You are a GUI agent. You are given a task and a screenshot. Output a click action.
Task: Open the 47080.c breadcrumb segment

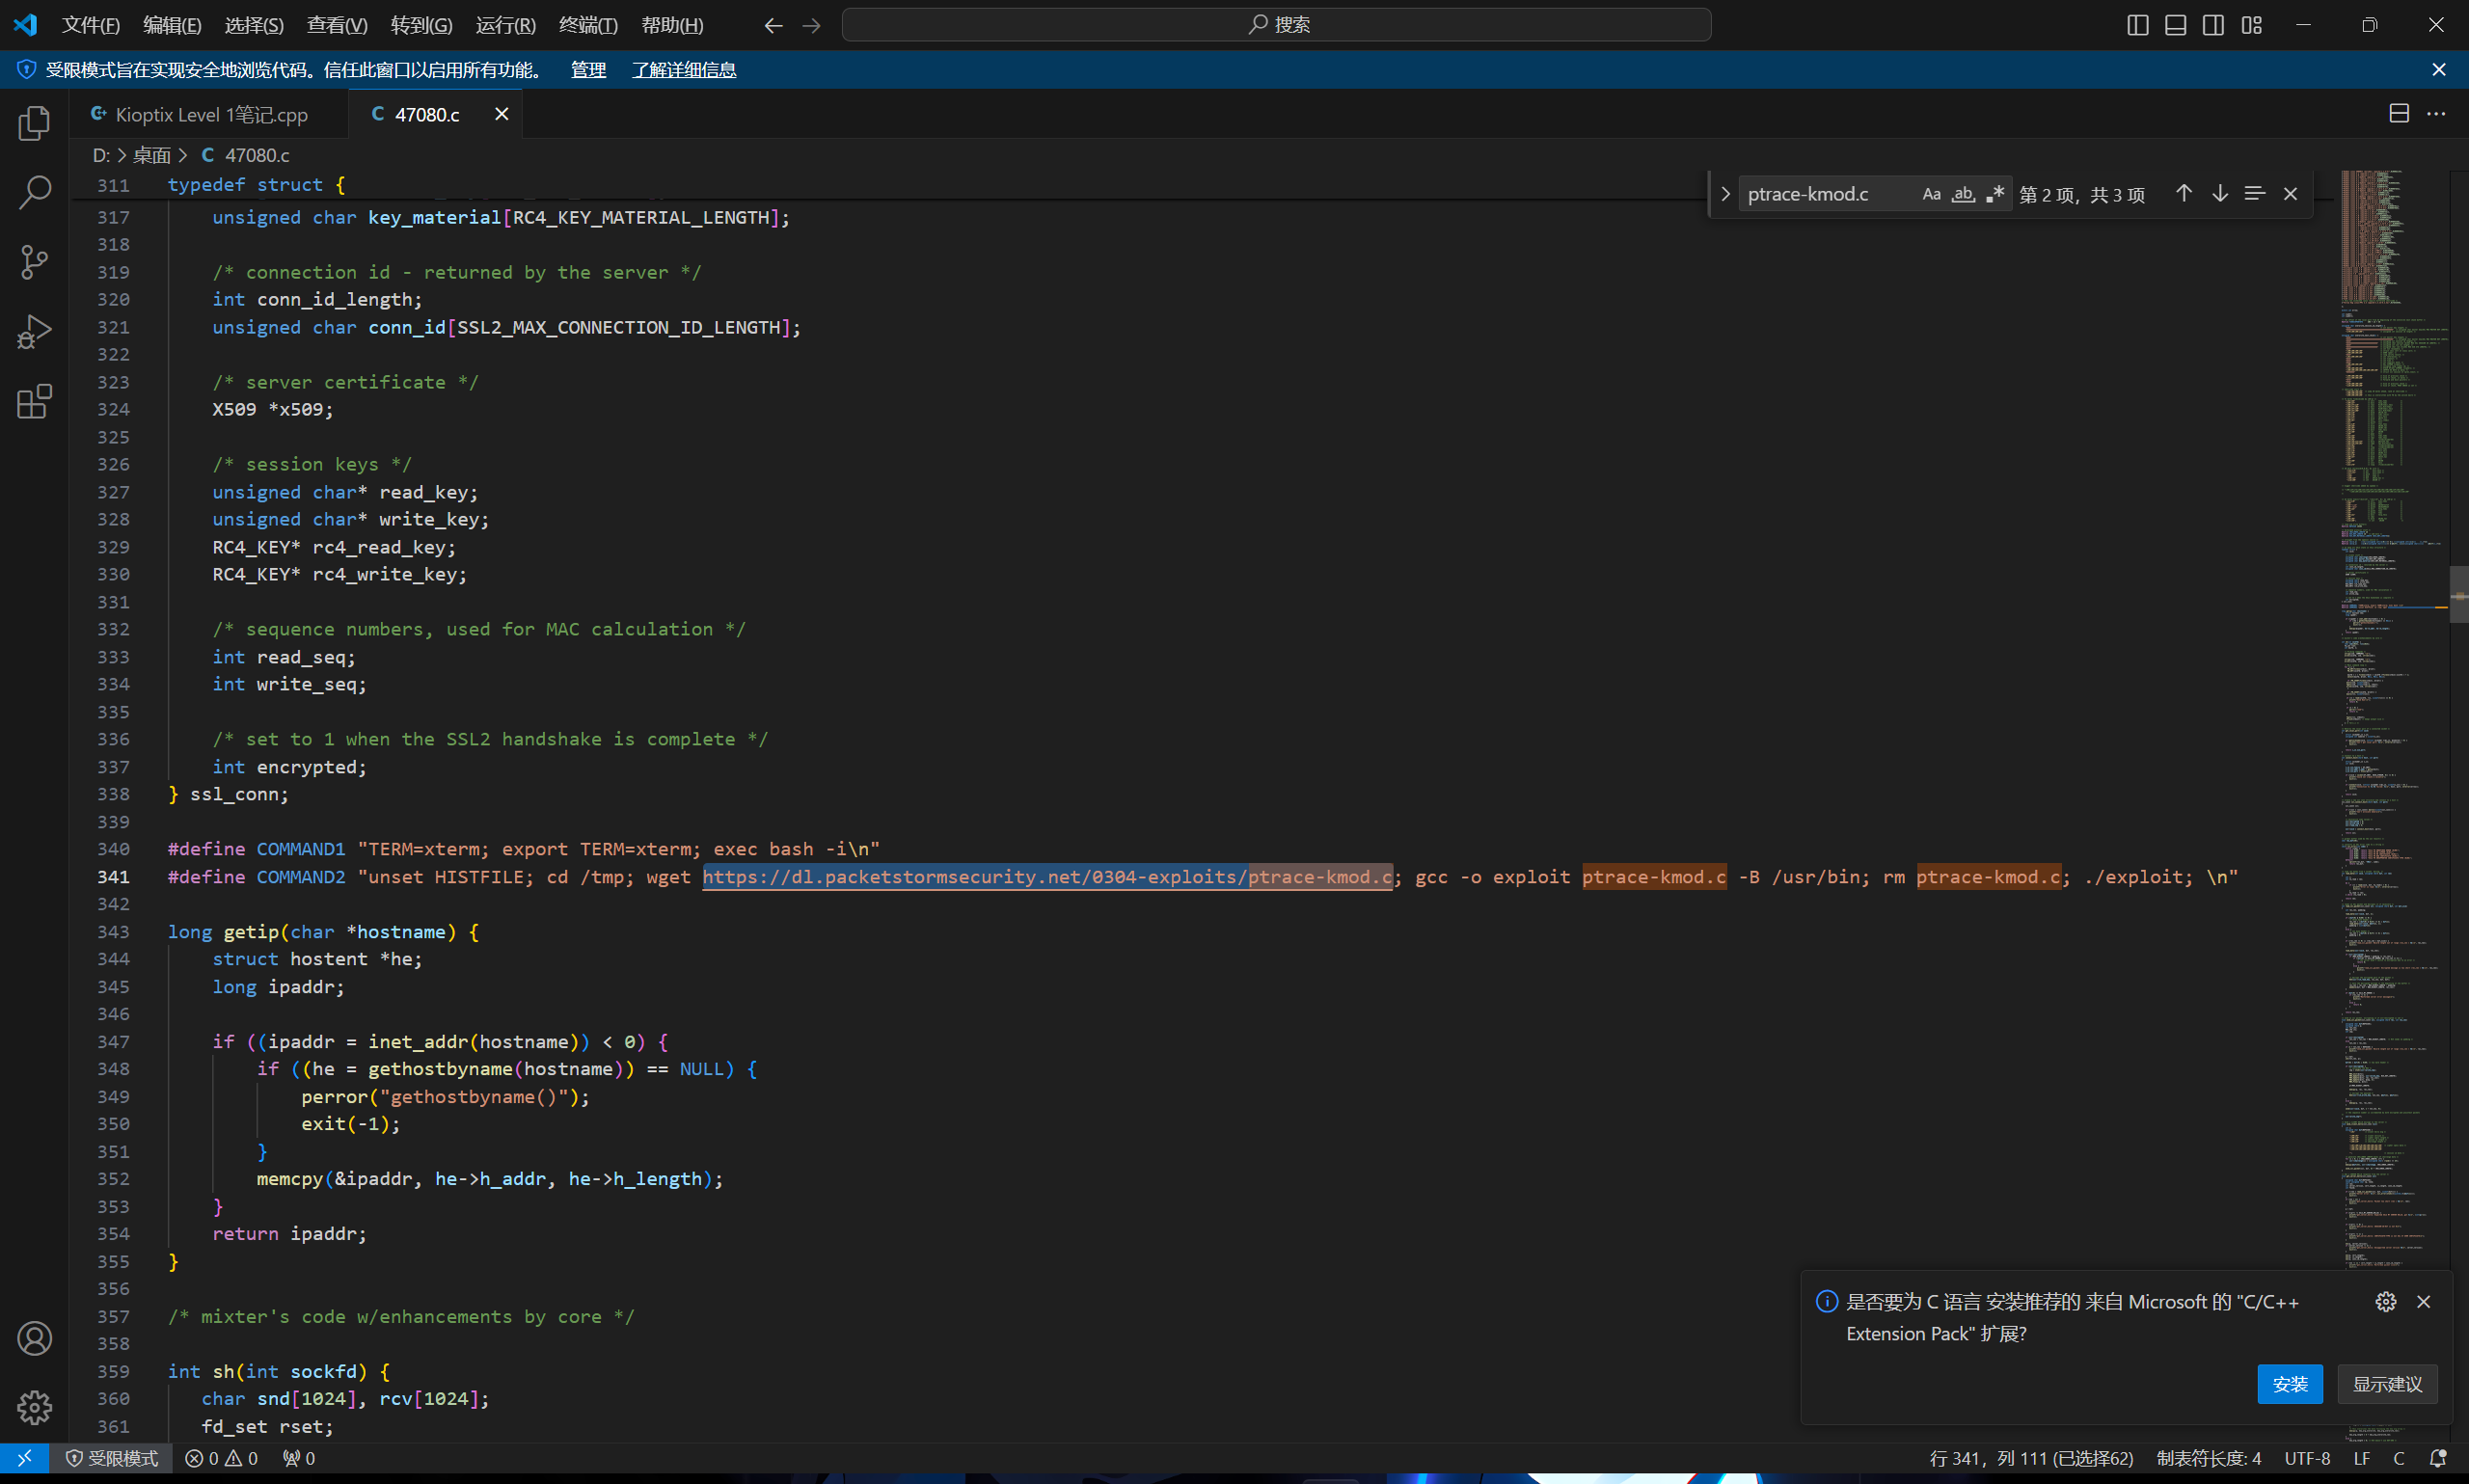246,155
